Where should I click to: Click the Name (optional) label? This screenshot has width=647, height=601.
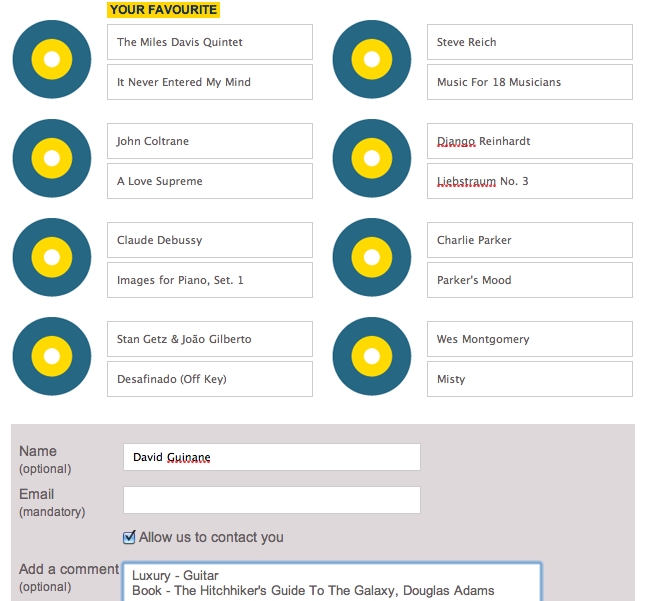(45, 460)
